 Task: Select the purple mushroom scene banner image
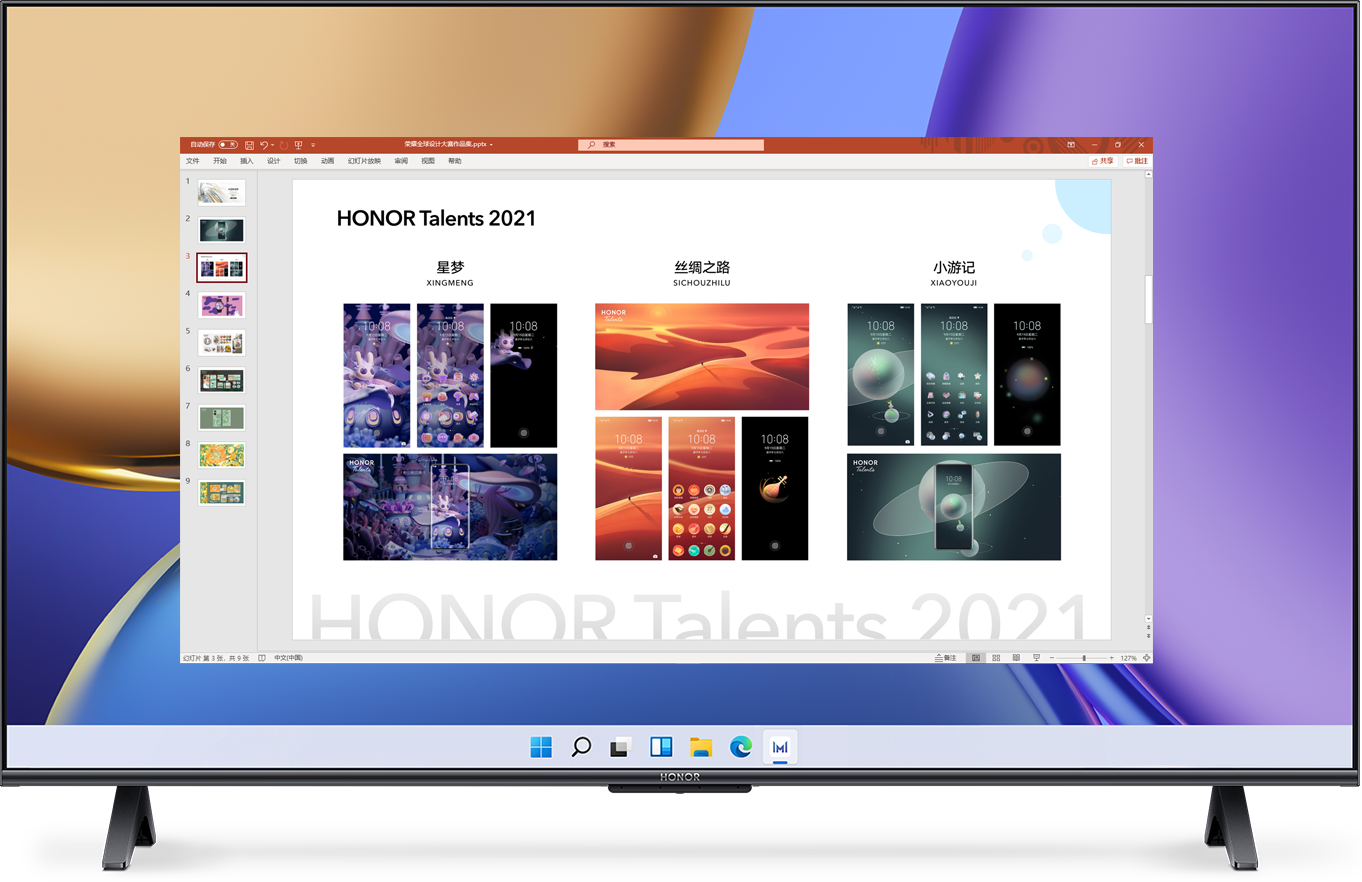(450, 507)
